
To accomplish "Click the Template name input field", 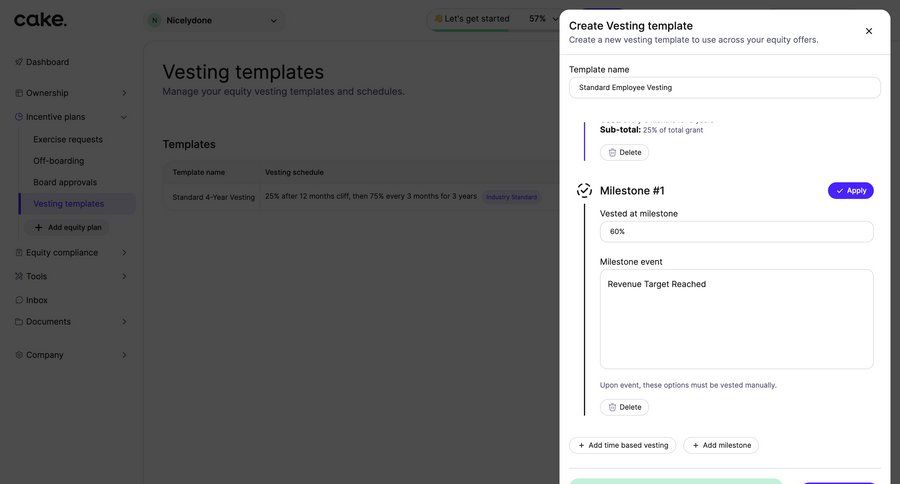I will click(724, 87).
